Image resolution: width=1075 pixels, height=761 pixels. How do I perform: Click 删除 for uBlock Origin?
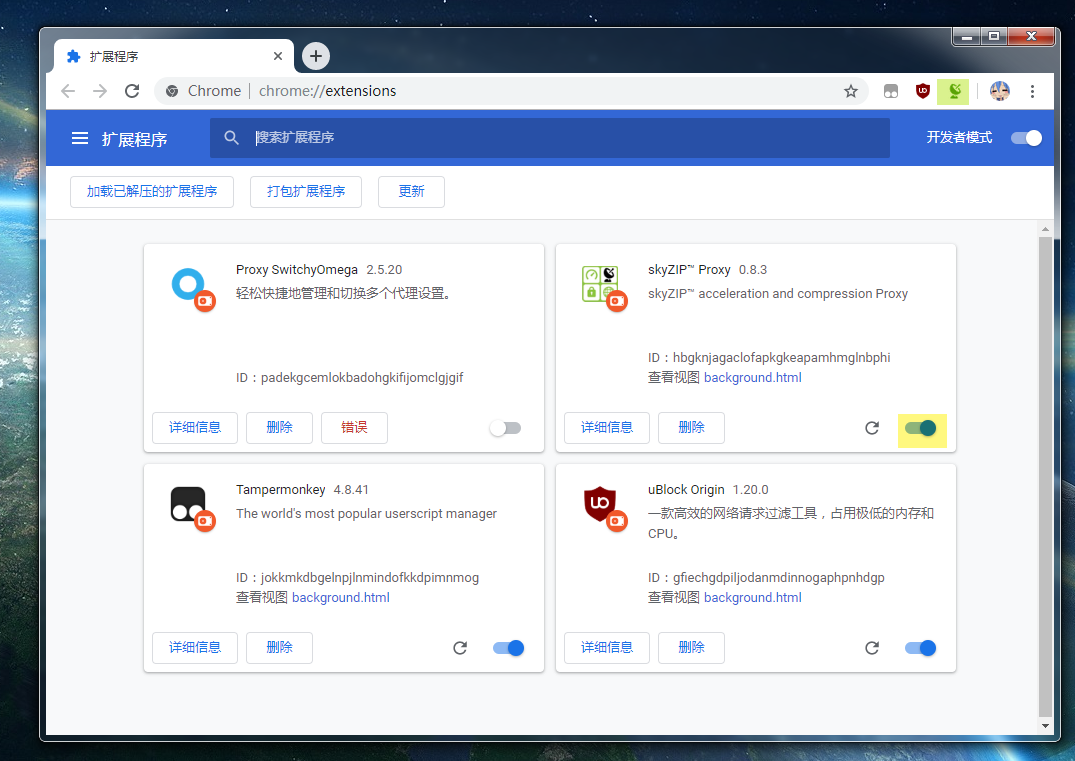(691, 649)
